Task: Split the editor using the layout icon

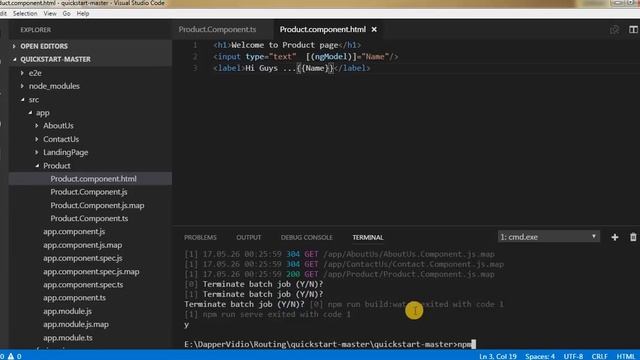Action: [x=633, y=29]
